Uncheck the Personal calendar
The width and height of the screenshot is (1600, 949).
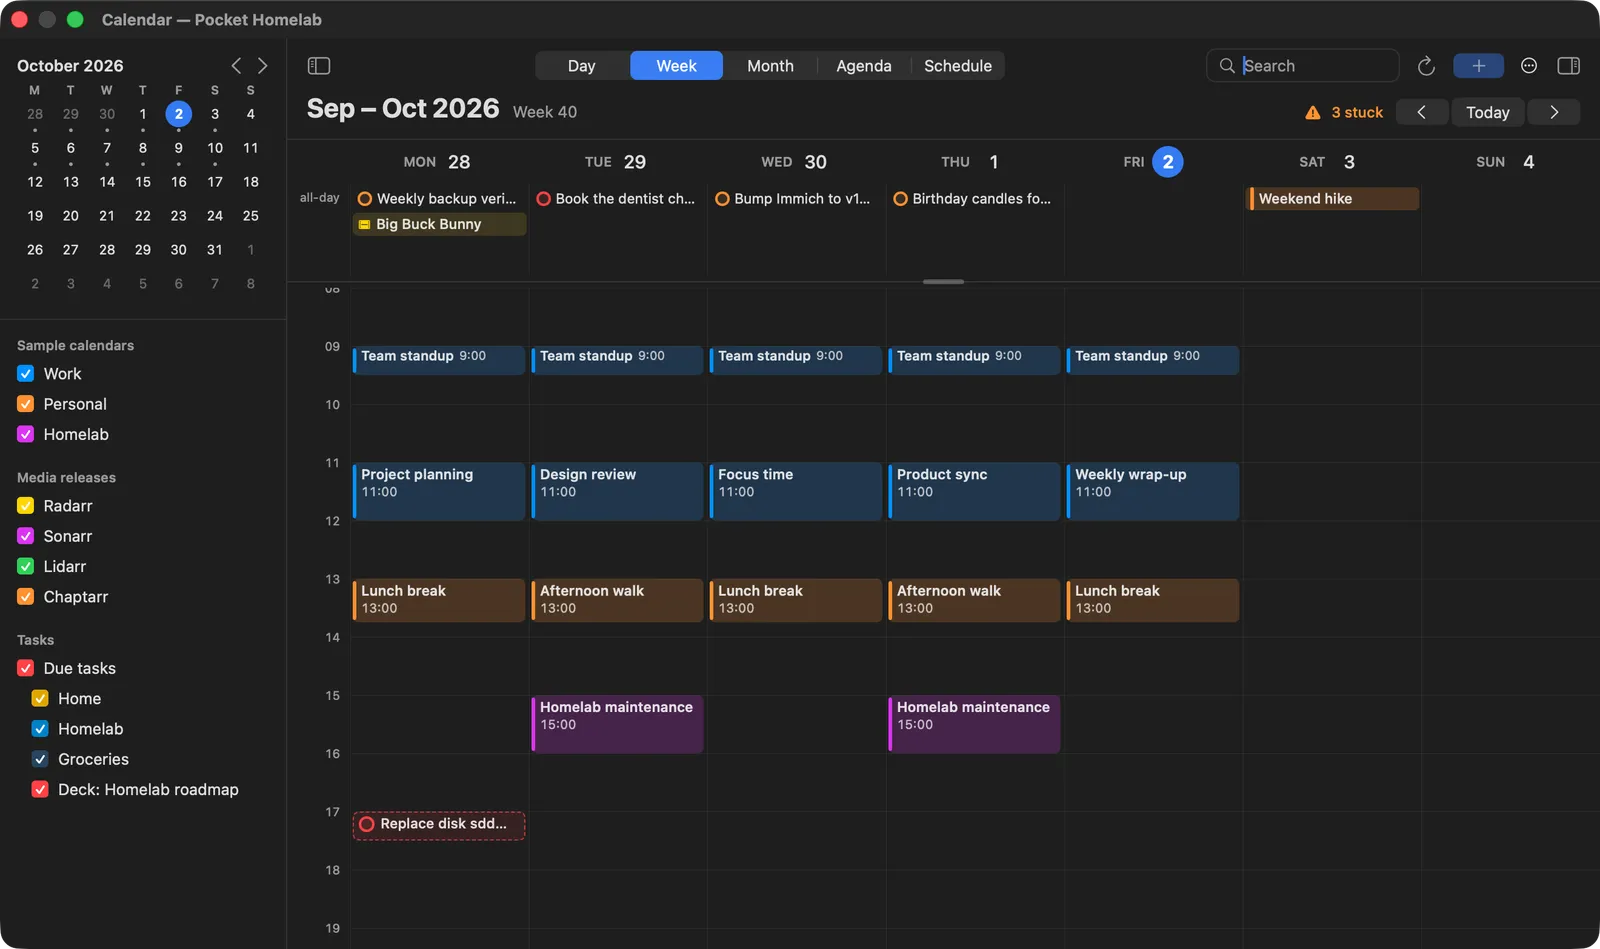(26, 404)
